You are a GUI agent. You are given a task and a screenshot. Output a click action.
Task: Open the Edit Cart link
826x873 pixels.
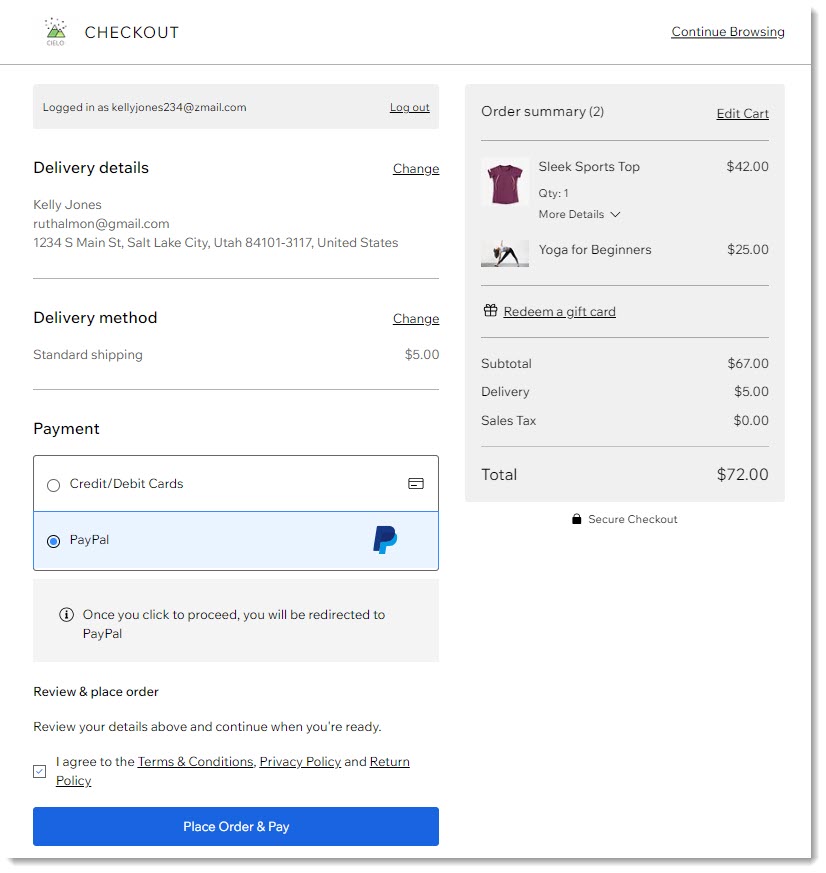tap(742, 114)
